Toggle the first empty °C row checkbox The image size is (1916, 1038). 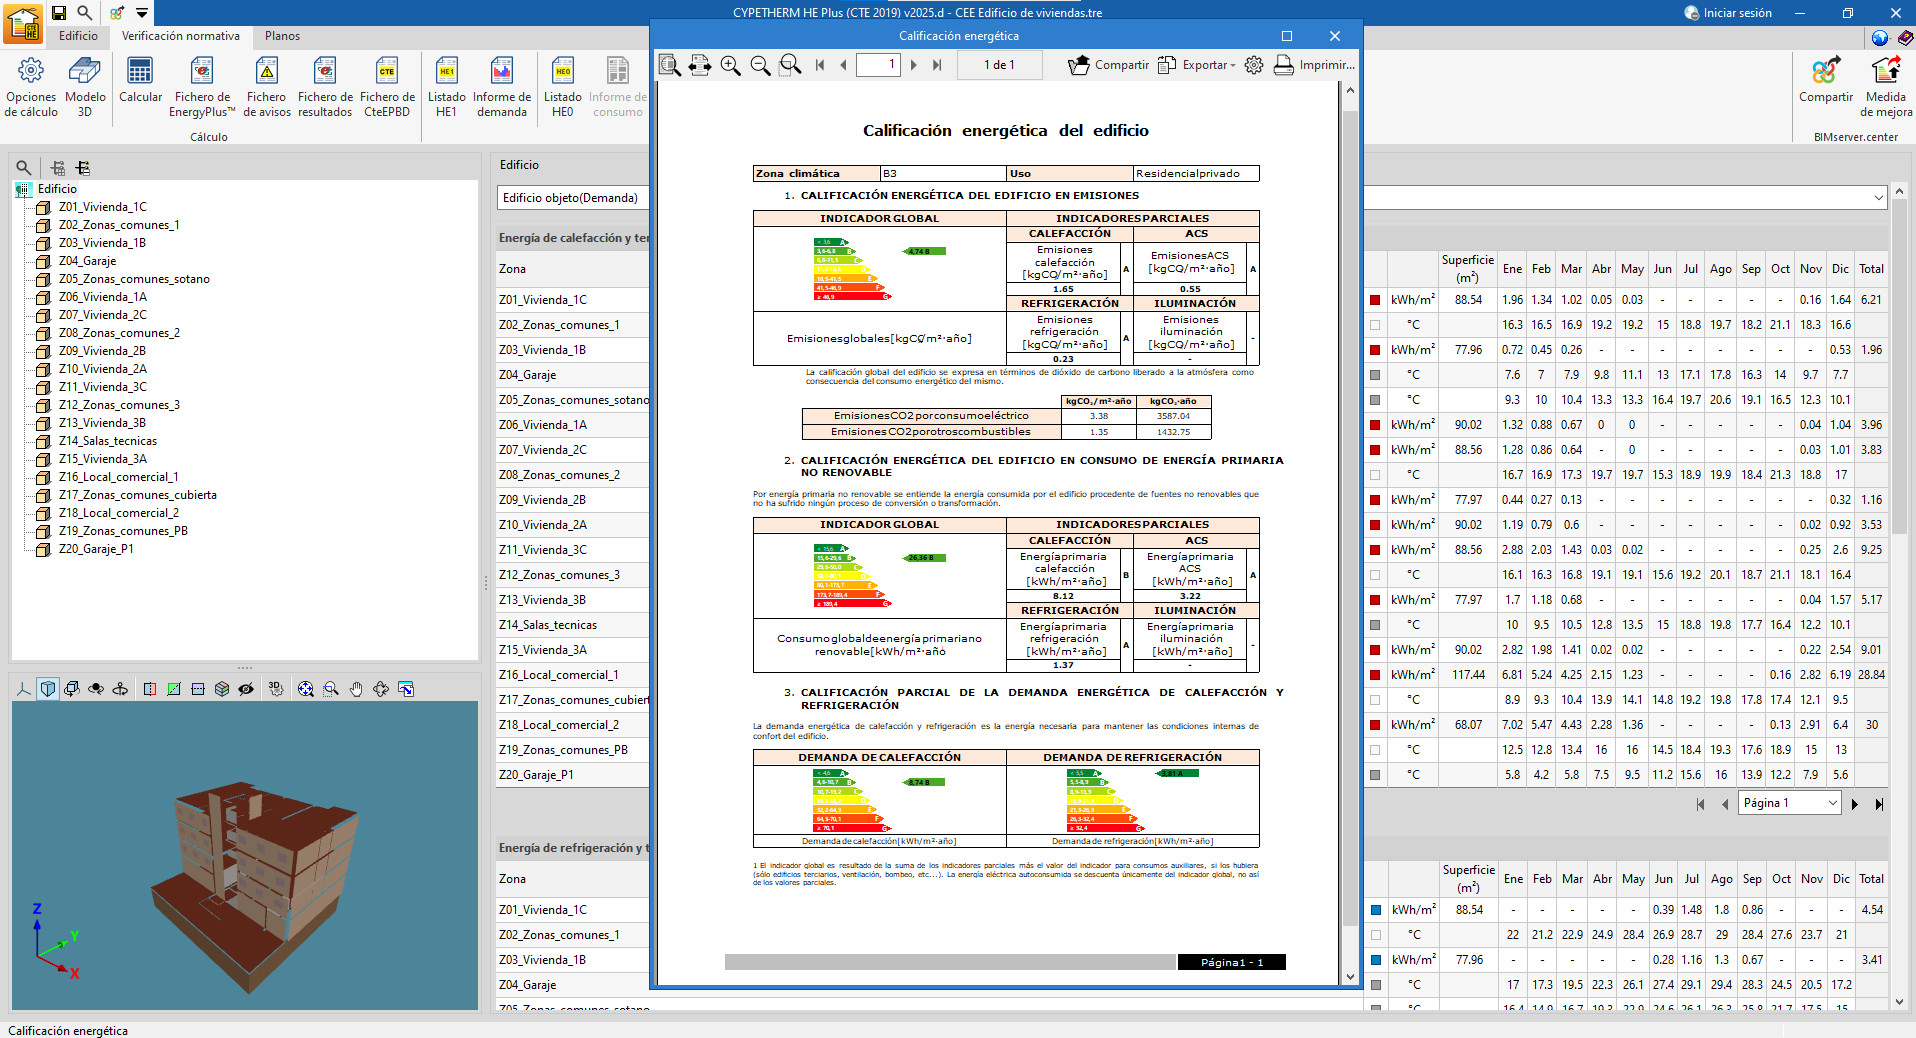click(x=1375, y=325)
